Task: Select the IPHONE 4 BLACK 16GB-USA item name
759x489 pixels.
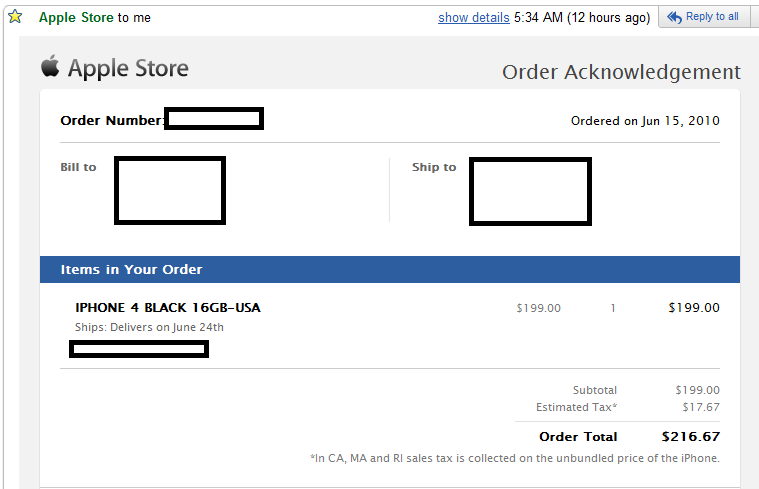Action: point(168,308)
